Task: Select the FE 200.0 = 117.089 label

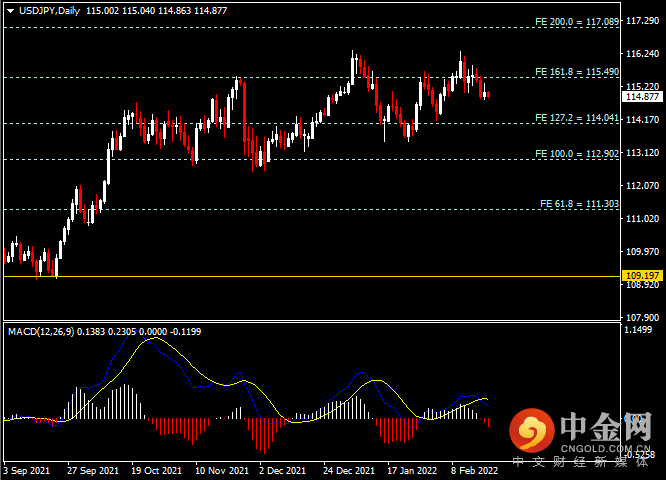Action: (x=577, y=21)
